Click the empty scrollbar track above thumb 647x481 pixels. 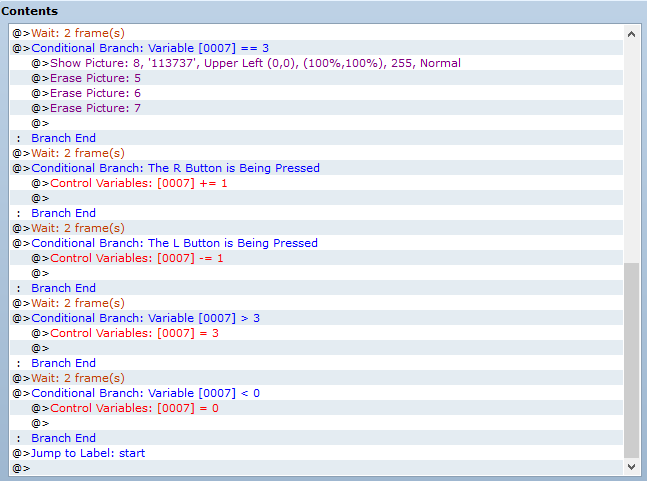[631, 153]
